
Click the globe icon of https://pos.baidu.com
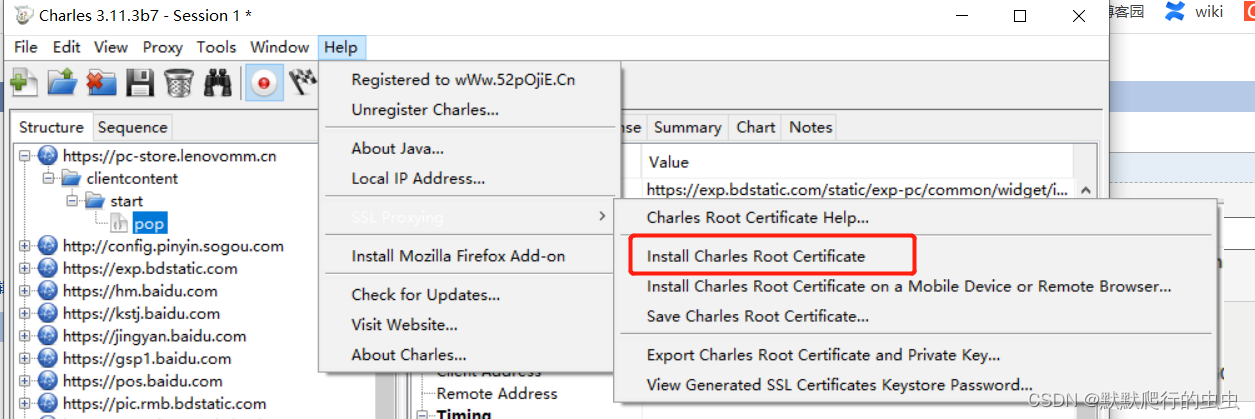(48, 381)
